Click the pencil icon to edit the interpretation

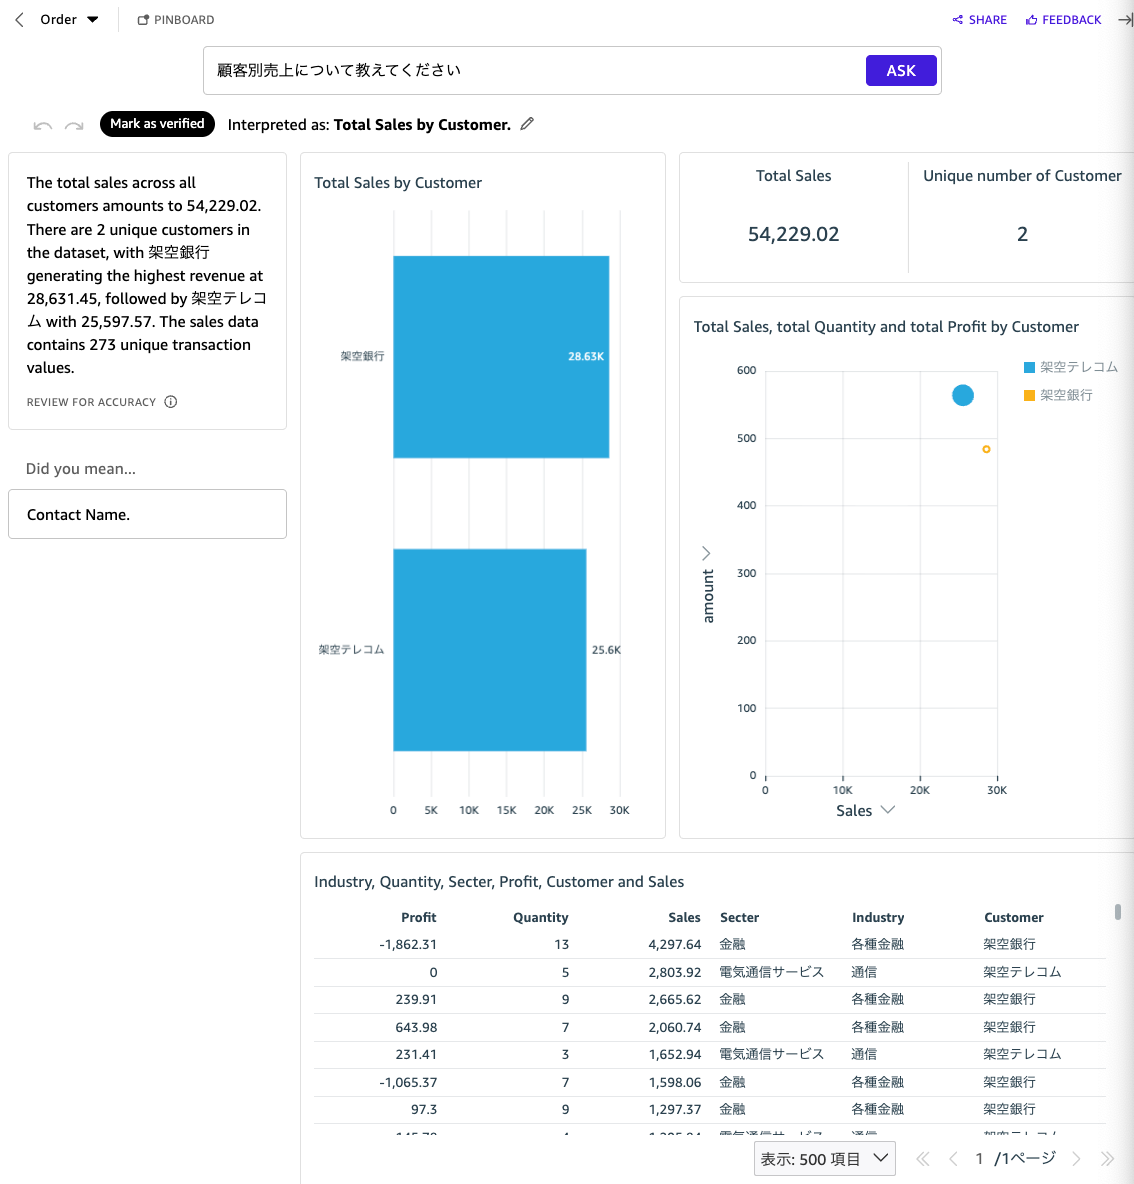[x=527, y=124]
